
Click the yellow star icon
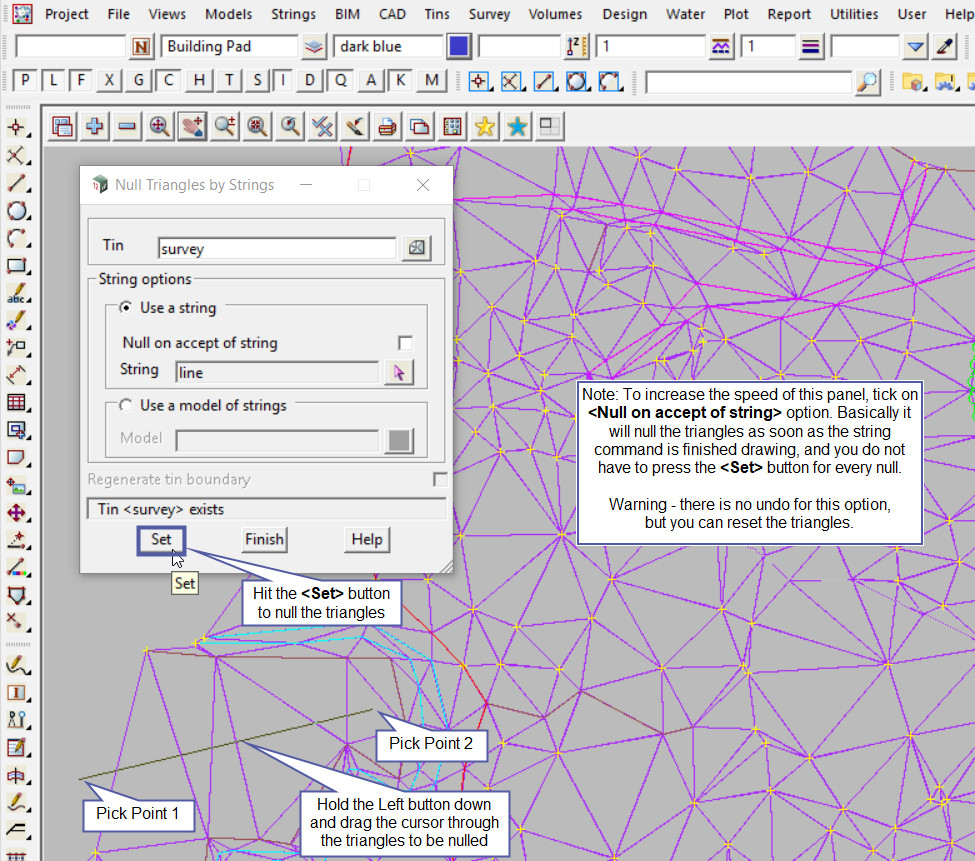[485, 126]
